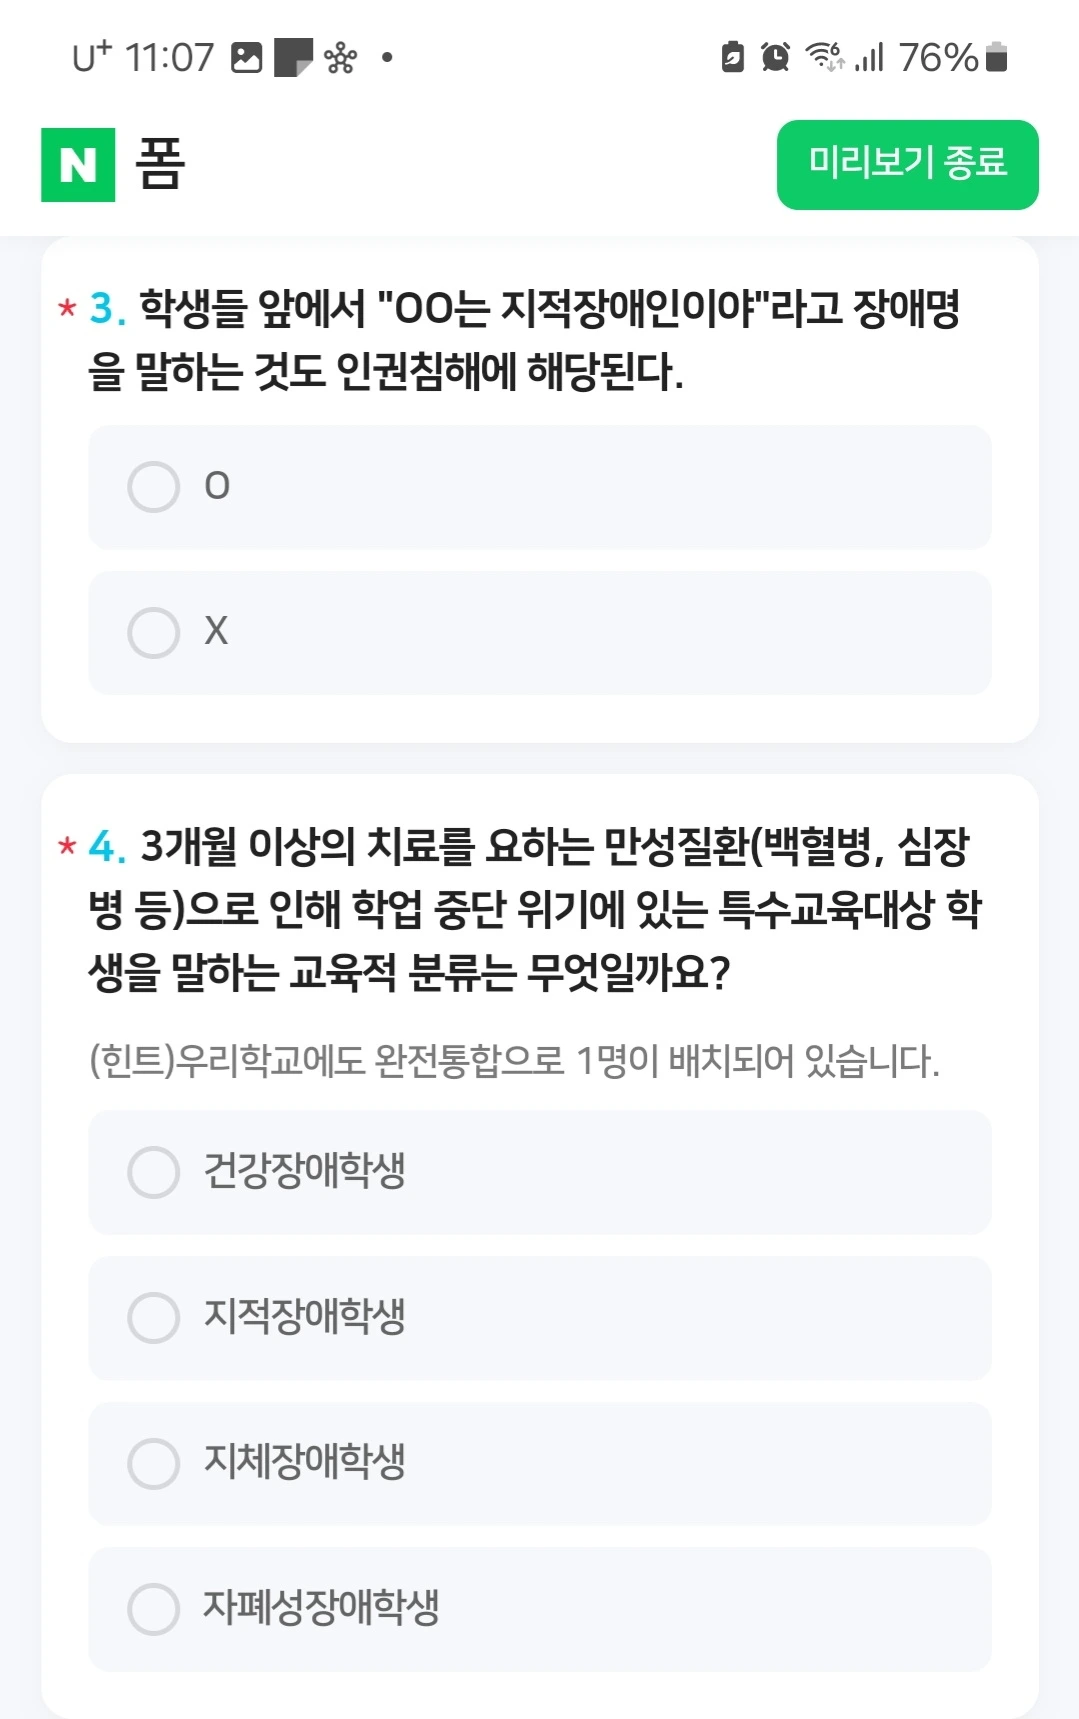Choose the 지체장애학생 radio option
1079x1719 pixels.
point(540,1463)
